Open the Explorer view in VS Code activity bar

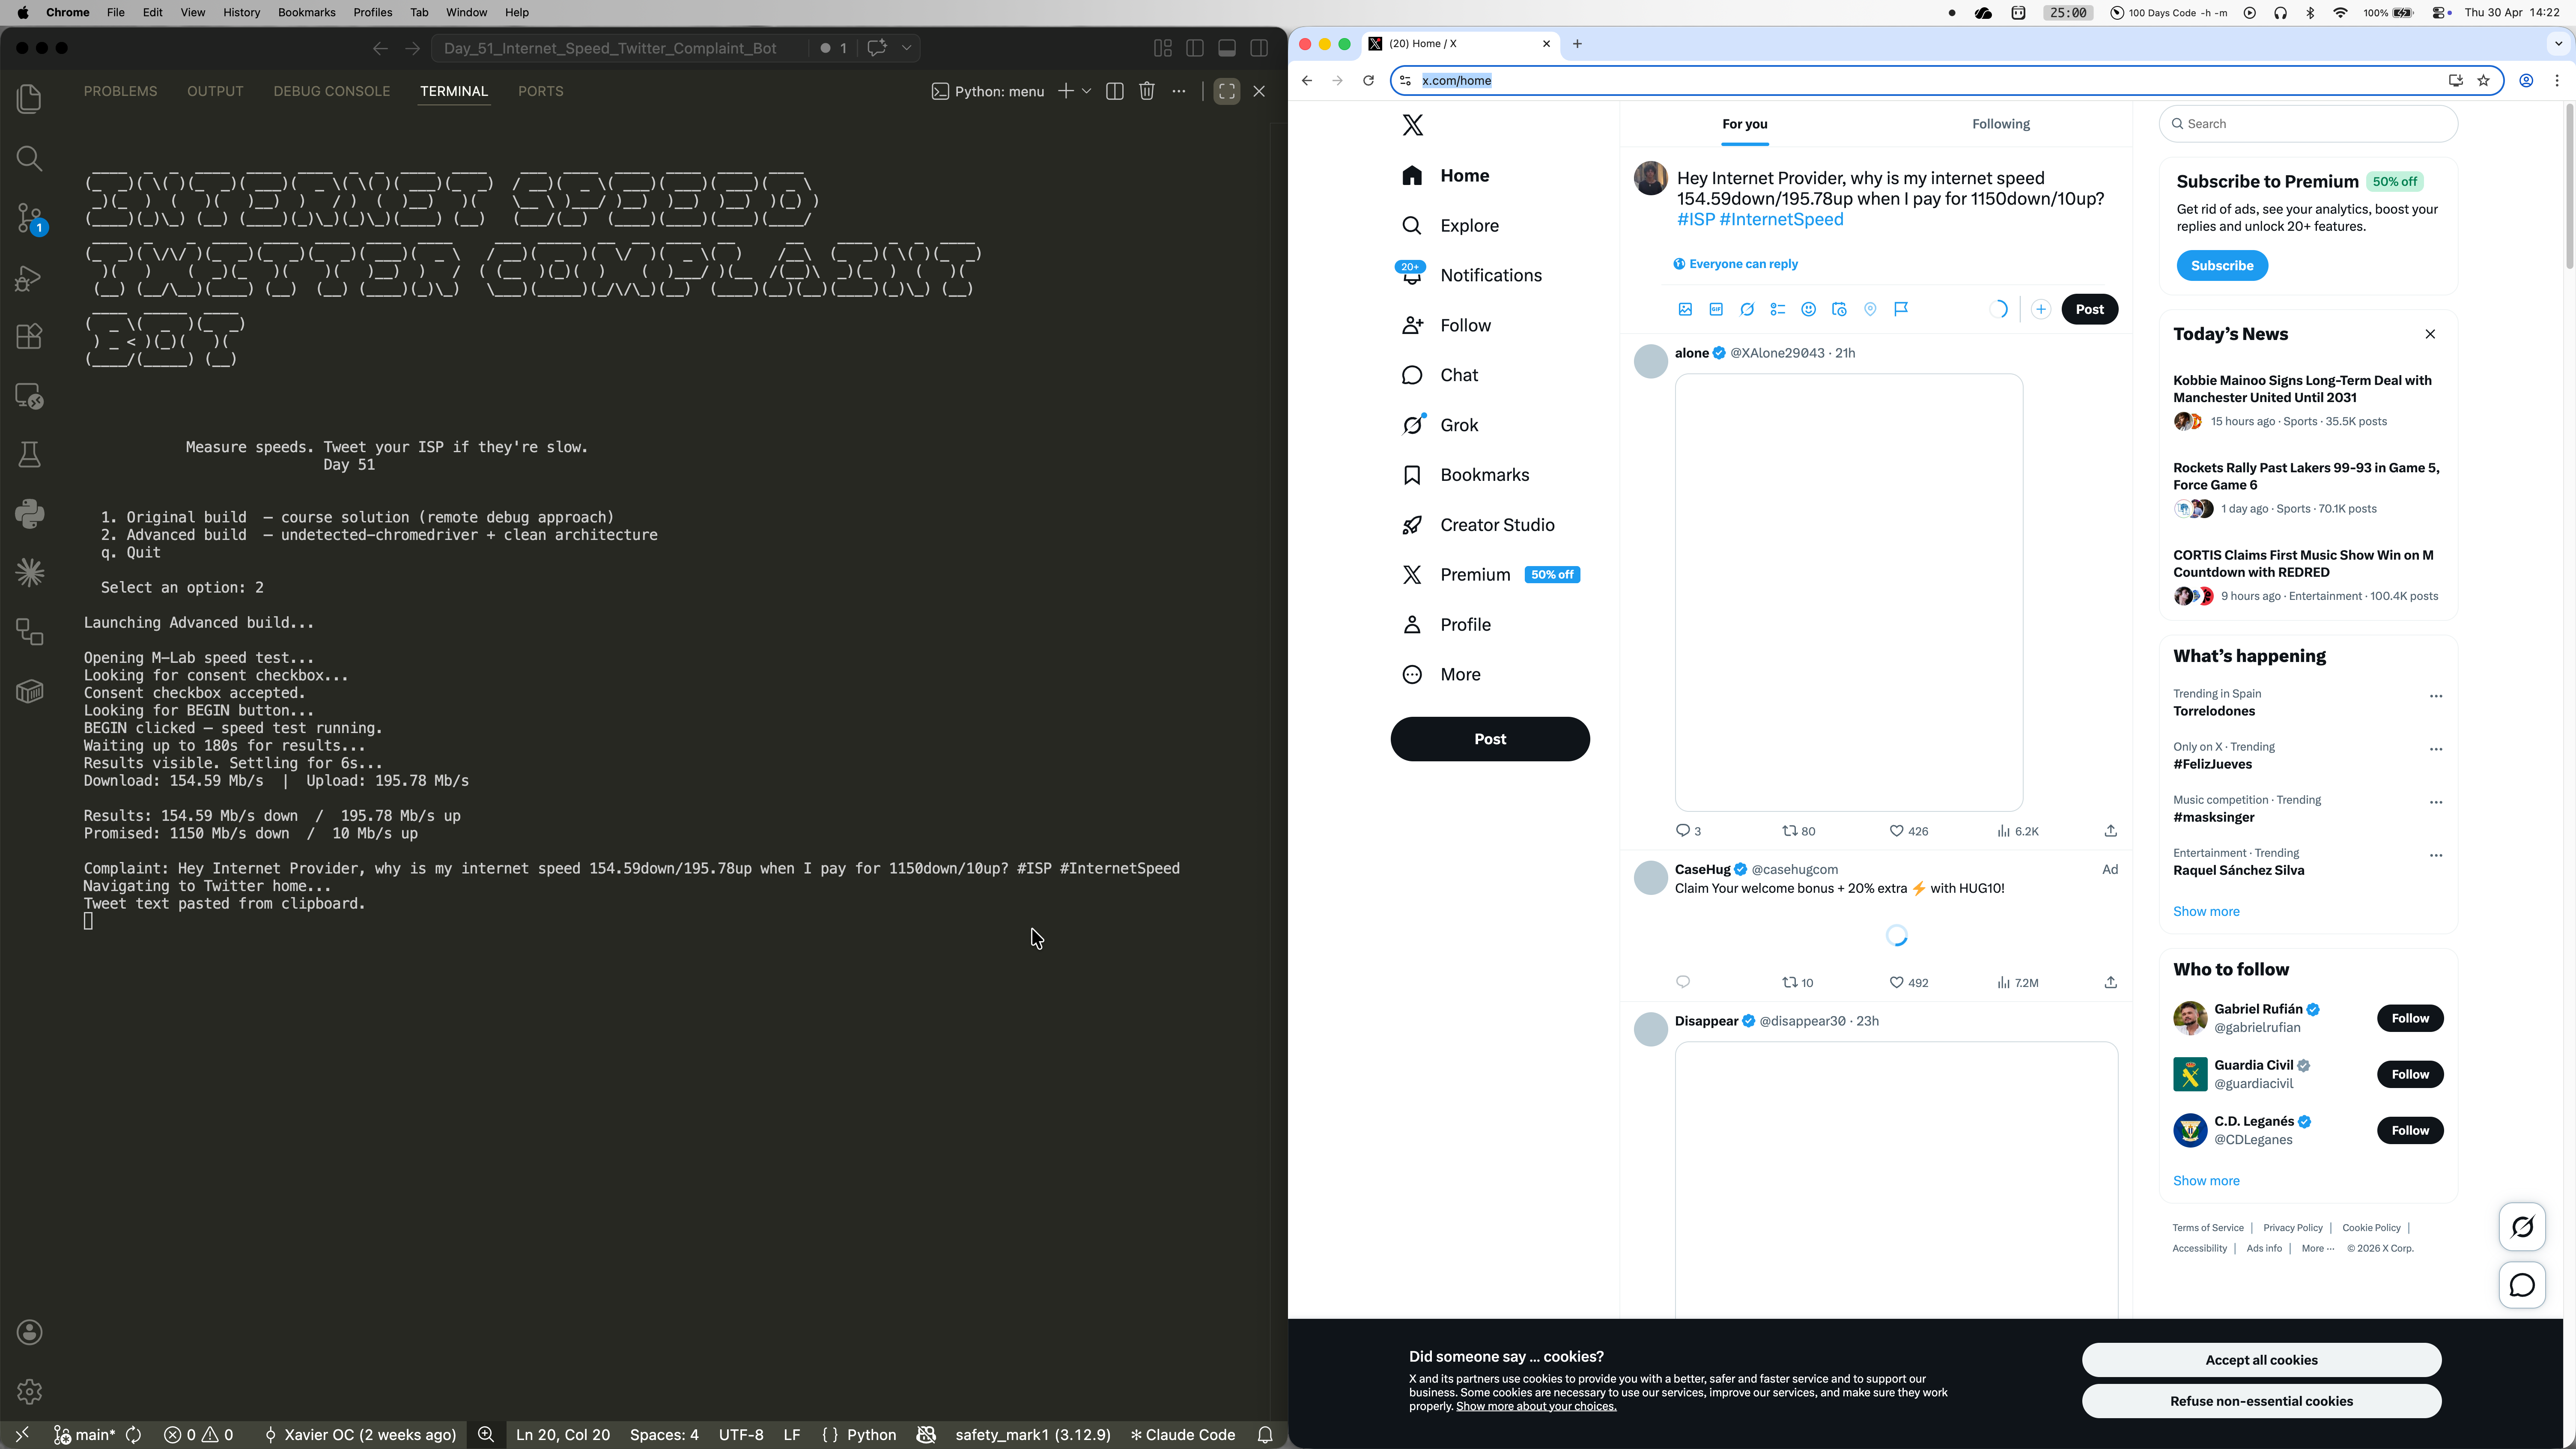point(29,99)
